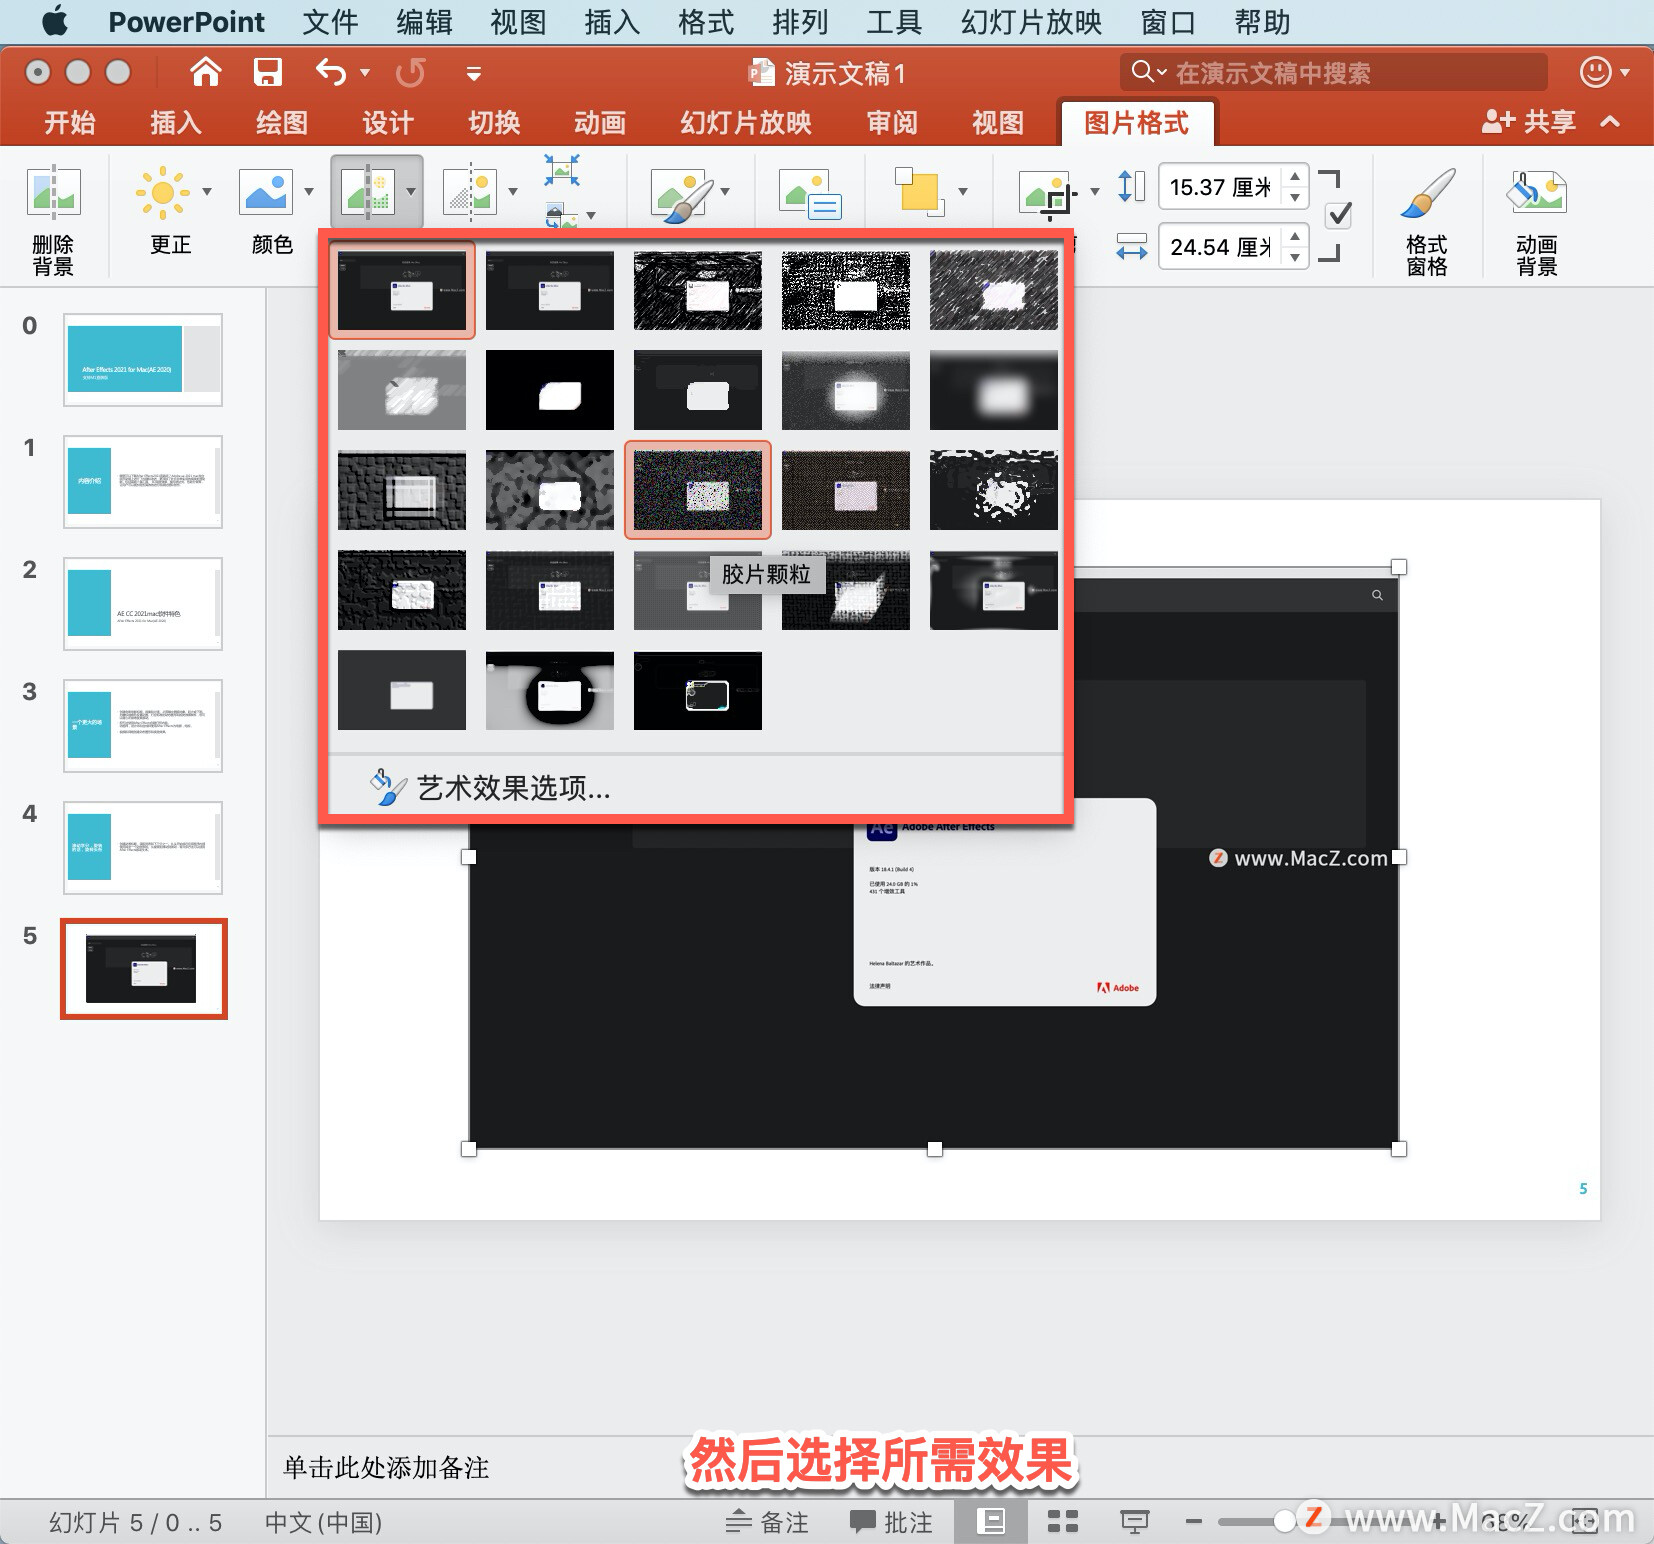The width and height of the screenshot is (1654, 1544).
Task: Toggle the lock aspect ratio checkbox
Action: coord(1339,214)
